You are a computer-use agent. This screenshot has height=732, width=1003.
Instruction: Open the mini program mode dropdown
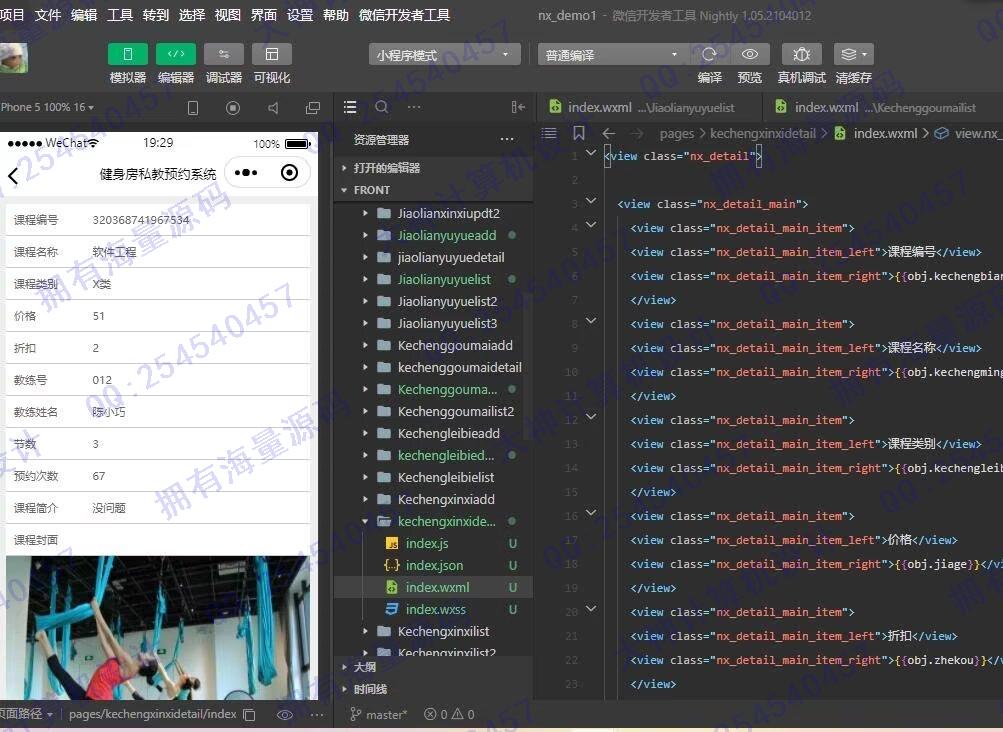(445, 55)
